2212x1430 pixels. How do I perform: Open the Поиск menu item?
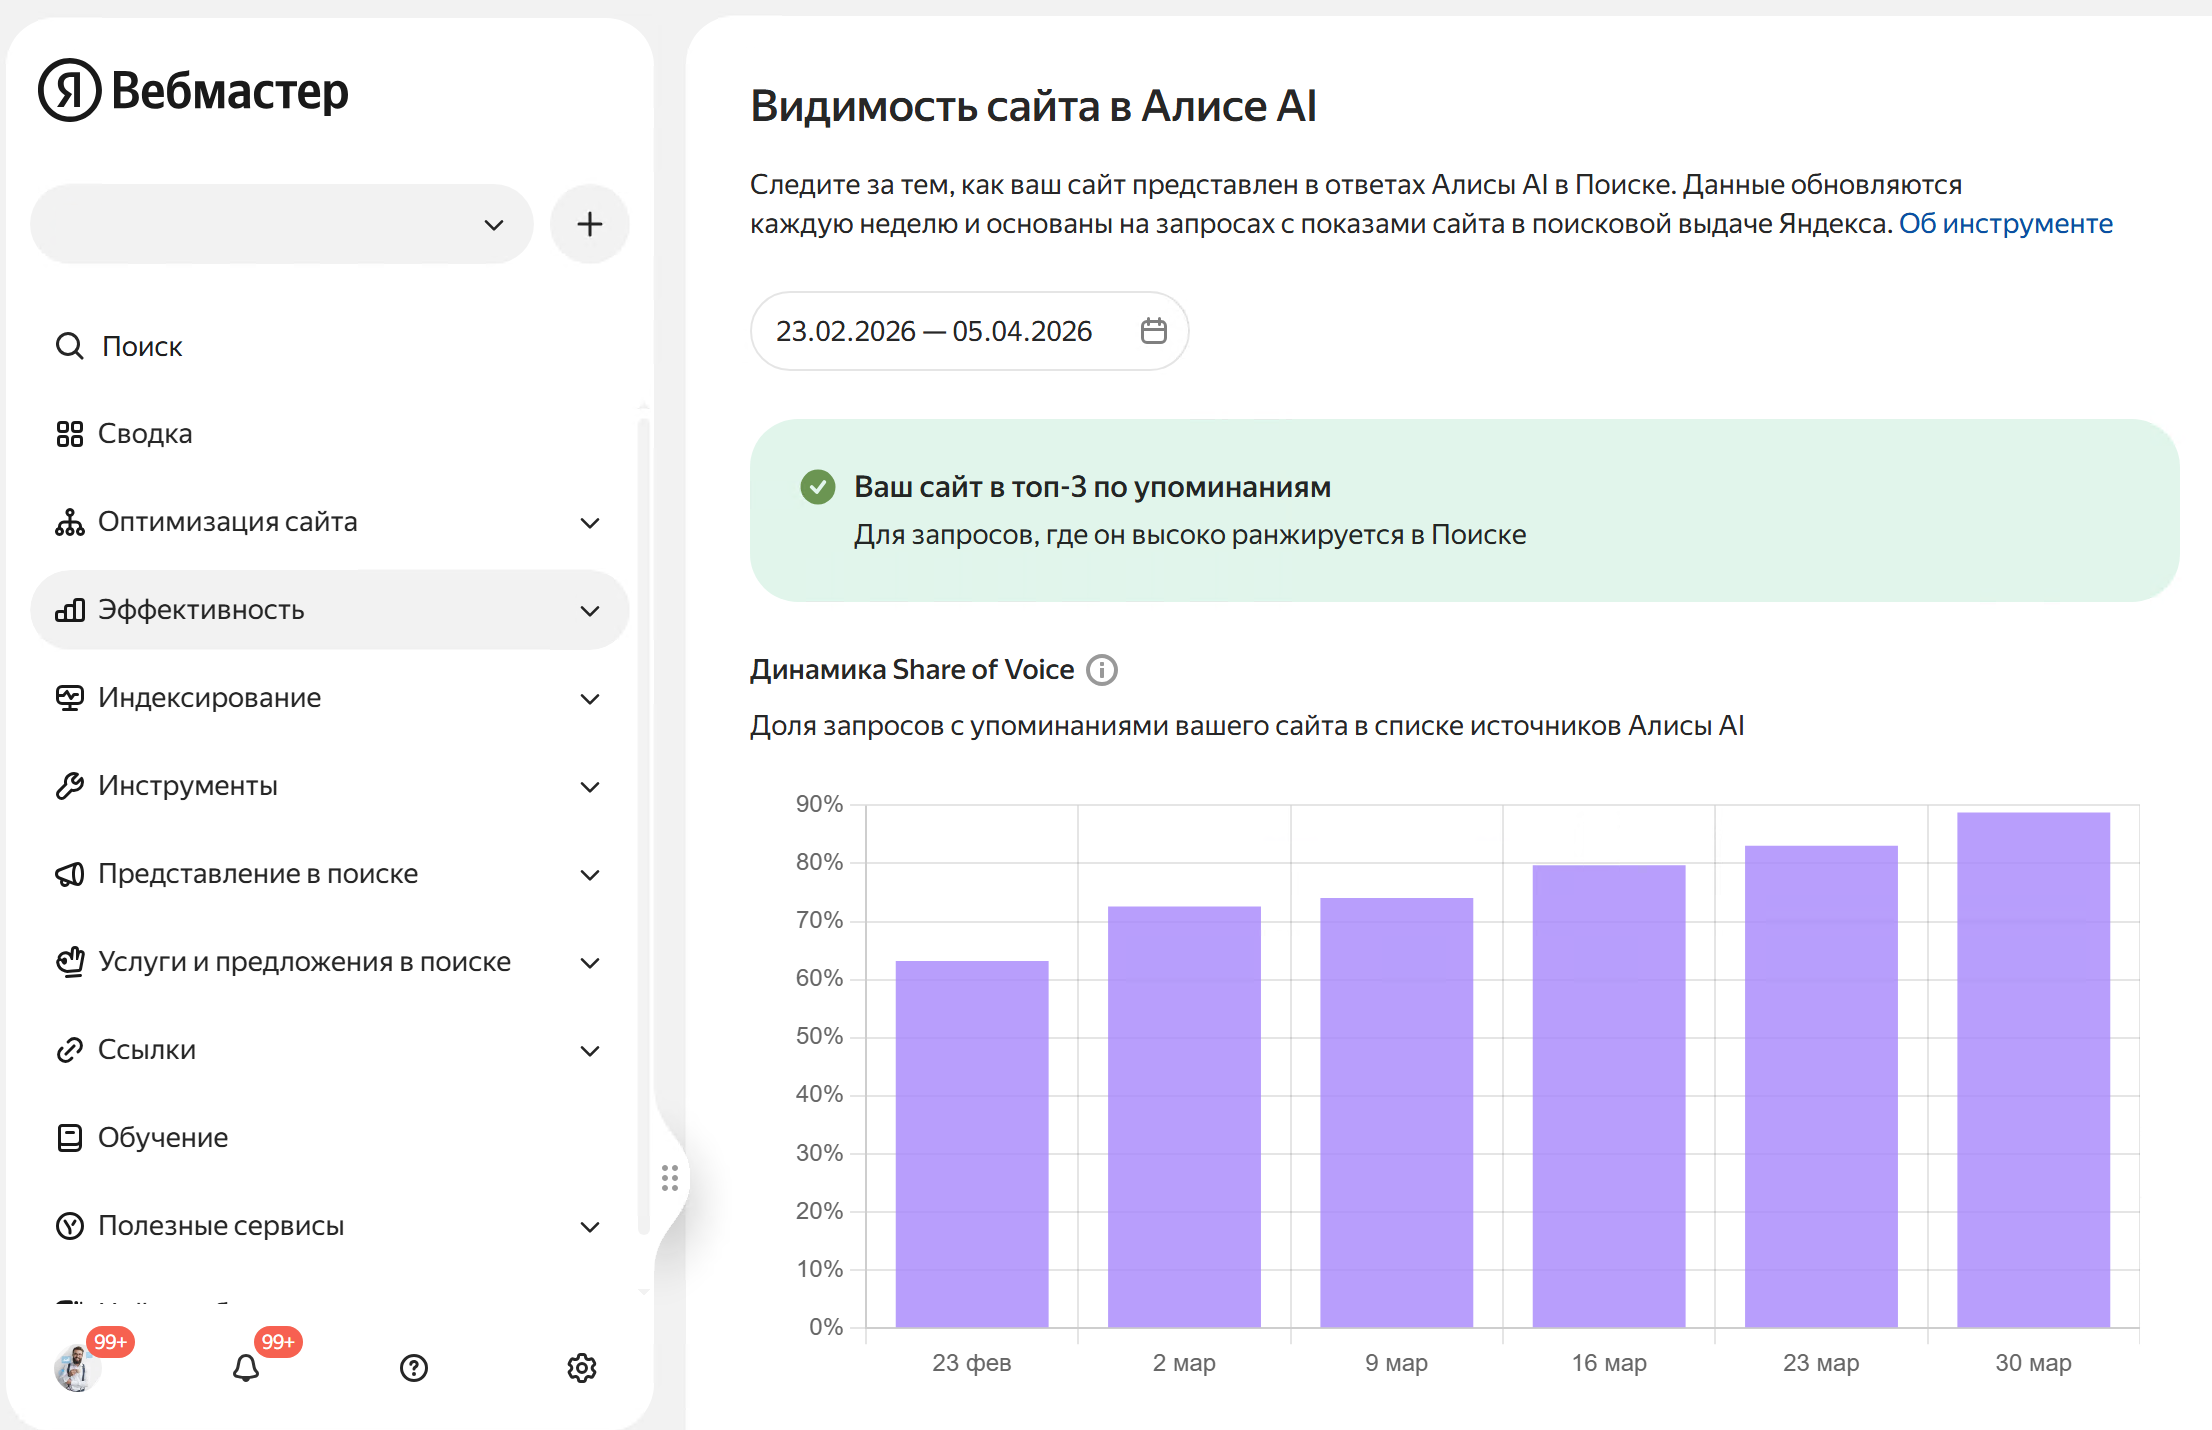coord(142,346)
